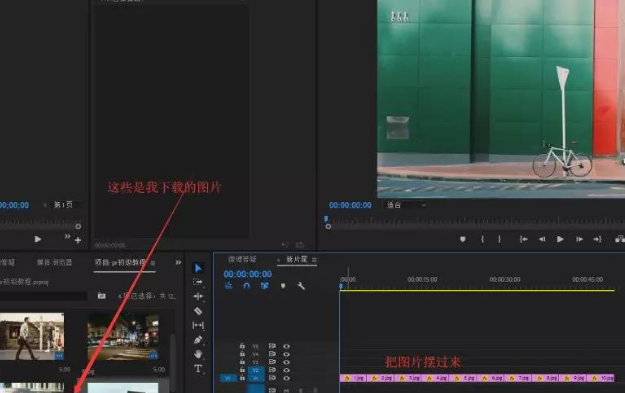The image size is (625, 393).
Task: Hide track V2 output eye
Action: (x=286, y=370)
